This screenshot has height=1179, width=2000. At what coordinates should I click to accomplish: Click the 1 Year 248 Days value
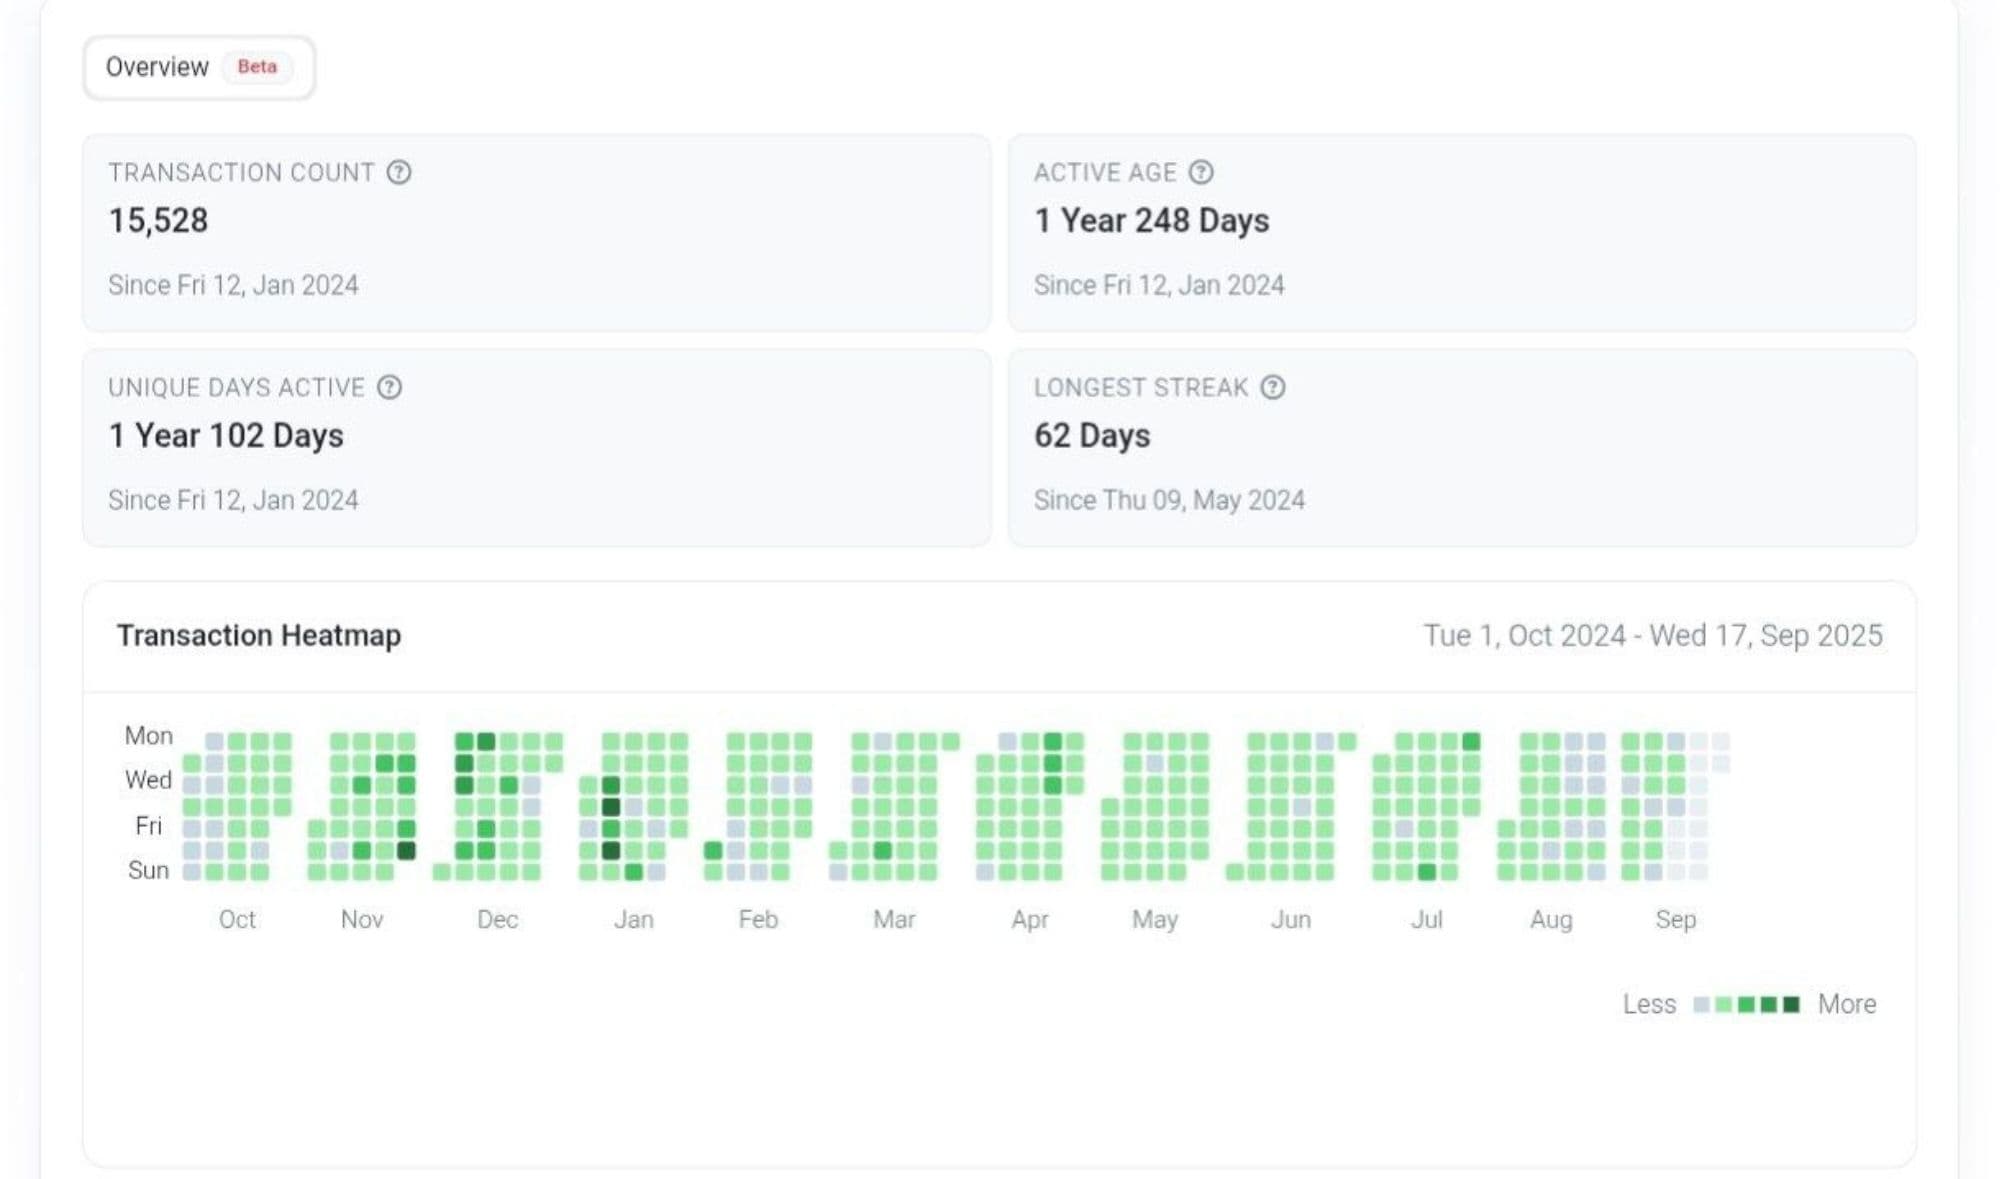(1151, 220)
